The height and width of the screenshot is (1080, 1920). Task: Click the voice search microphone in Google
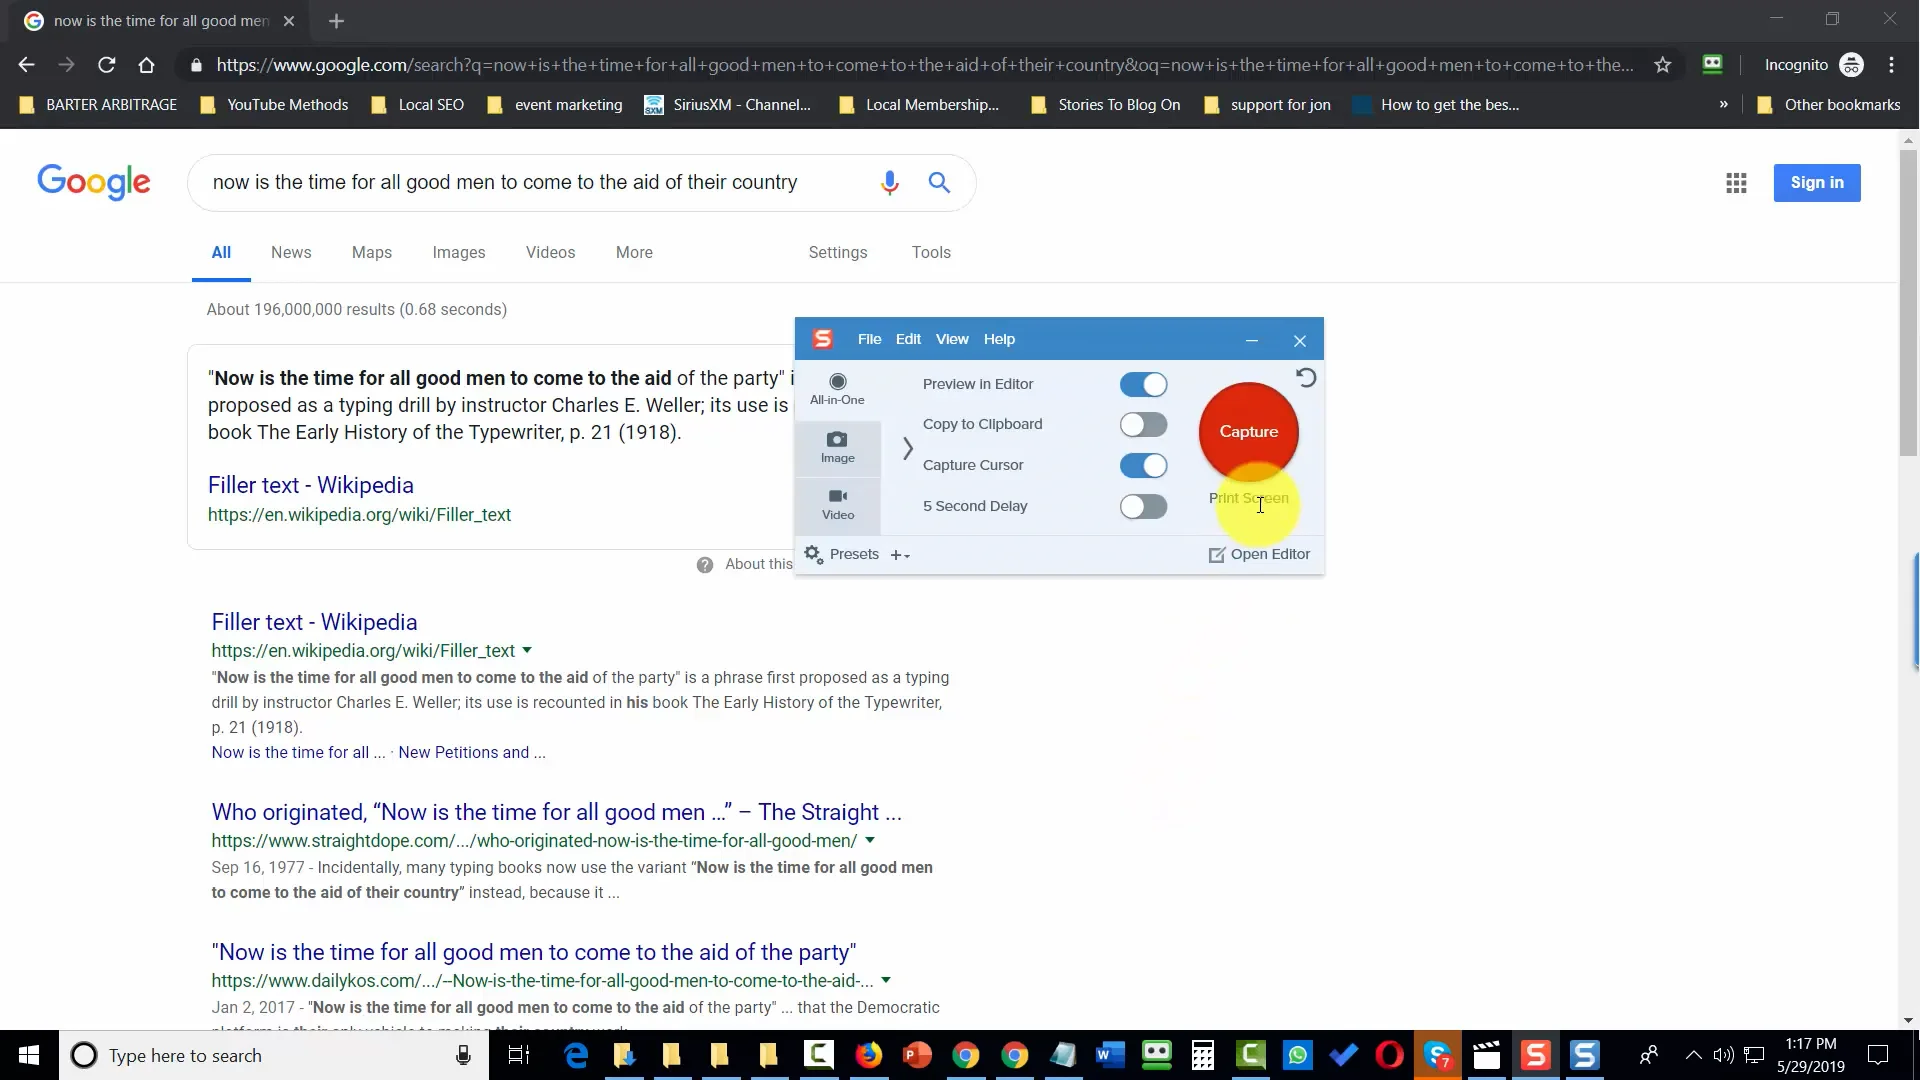(x=890, y=183)
